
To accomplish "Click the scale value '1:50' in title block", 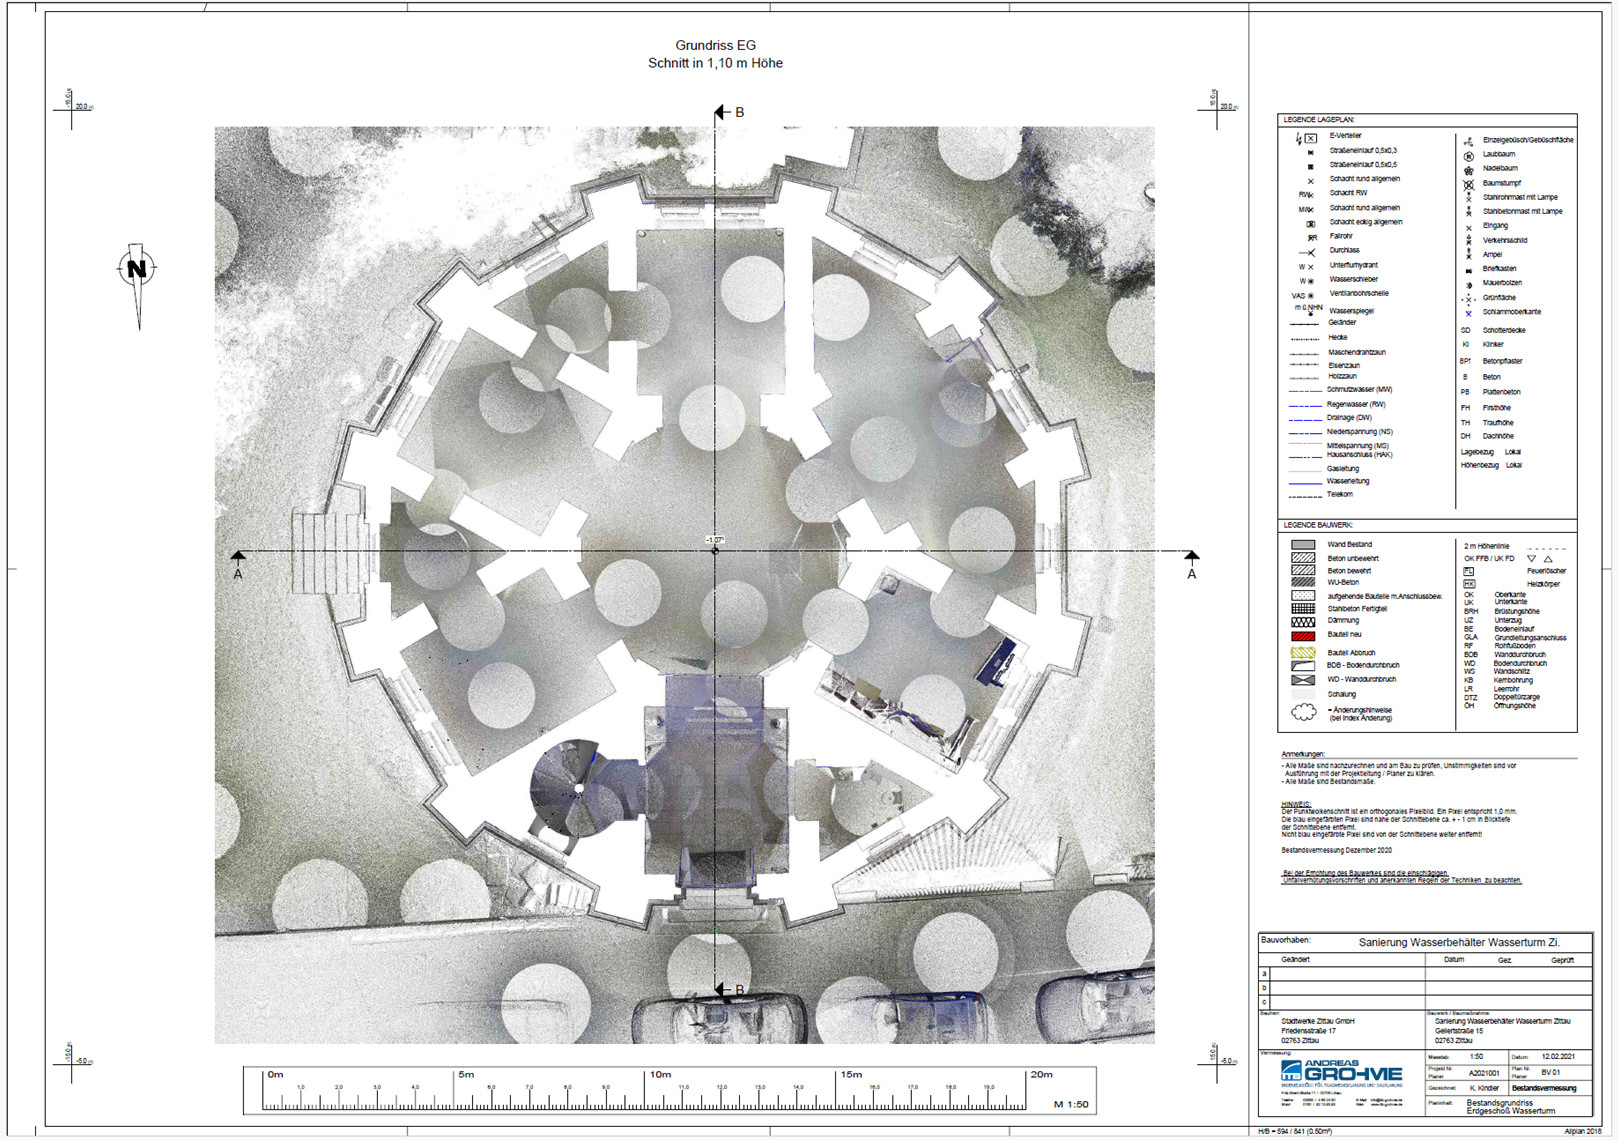I will [x=1476, y=1056].
